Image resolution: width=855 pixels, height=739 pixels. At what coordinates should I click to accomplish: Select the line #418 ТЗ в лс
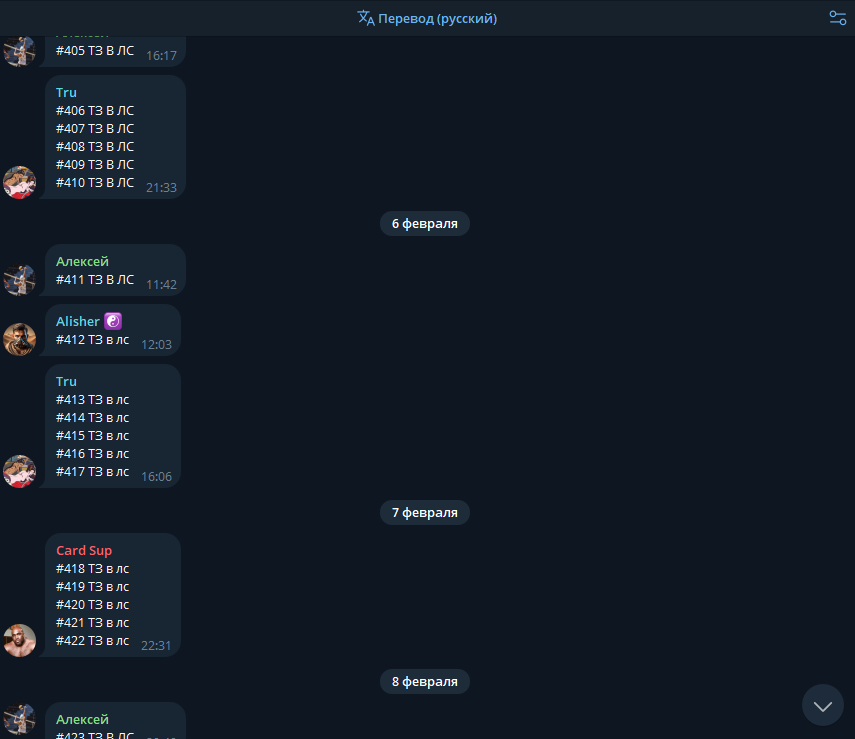[93, 569]
